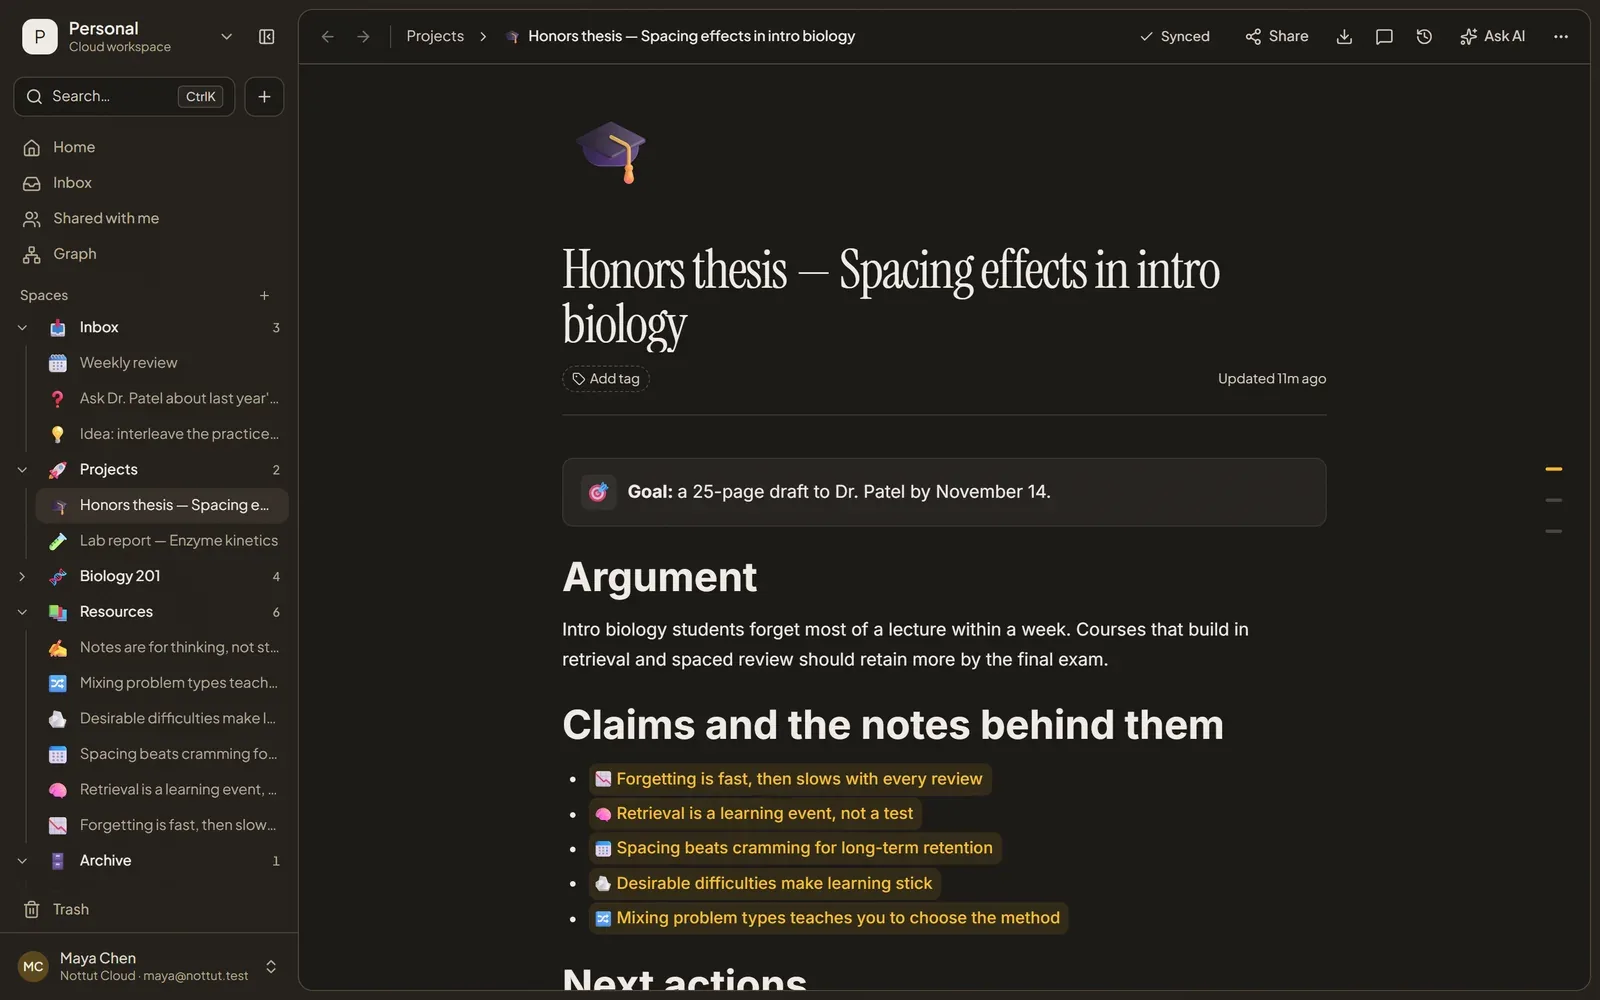
Task: Expand the Biology 201 space
Action: pos(22,576)
